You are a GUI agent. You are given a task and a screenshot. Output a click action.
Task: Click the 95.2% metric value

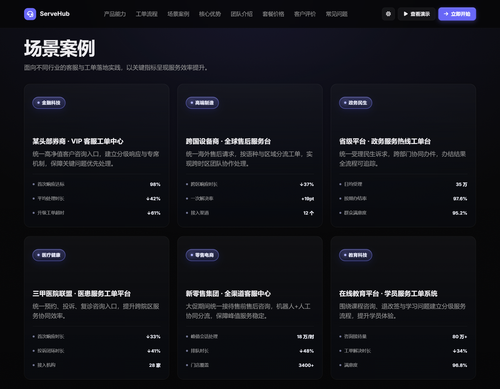[x=460, y=213]
